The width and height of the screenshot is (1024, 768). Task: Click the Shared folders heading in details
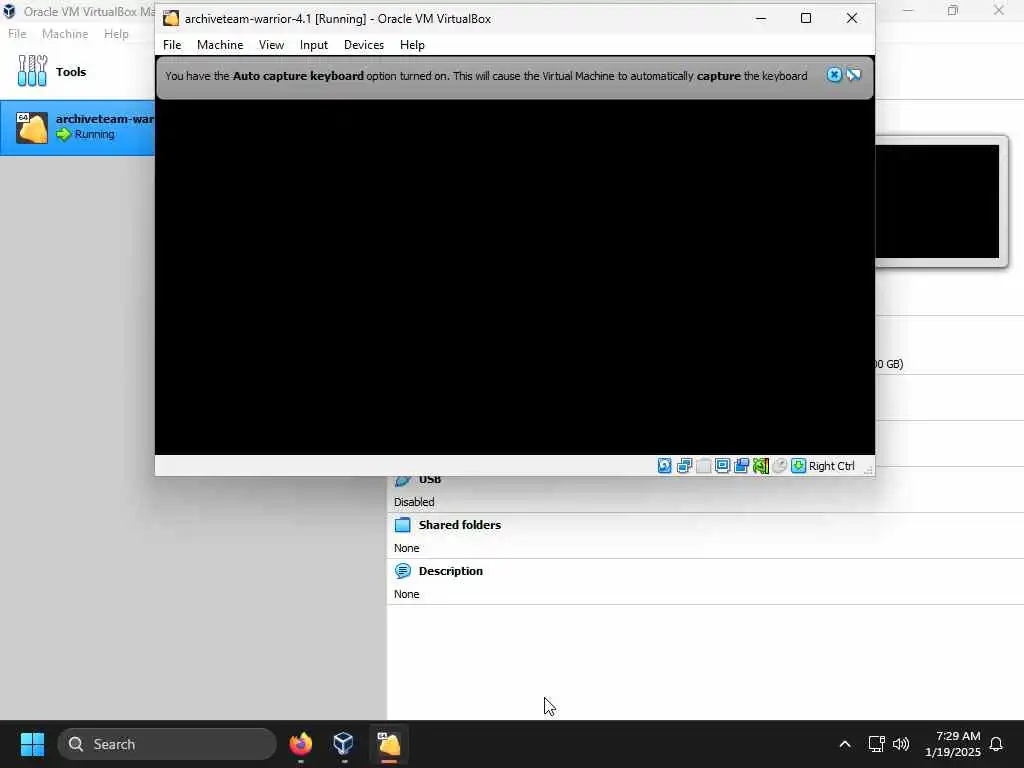point(460,525)
